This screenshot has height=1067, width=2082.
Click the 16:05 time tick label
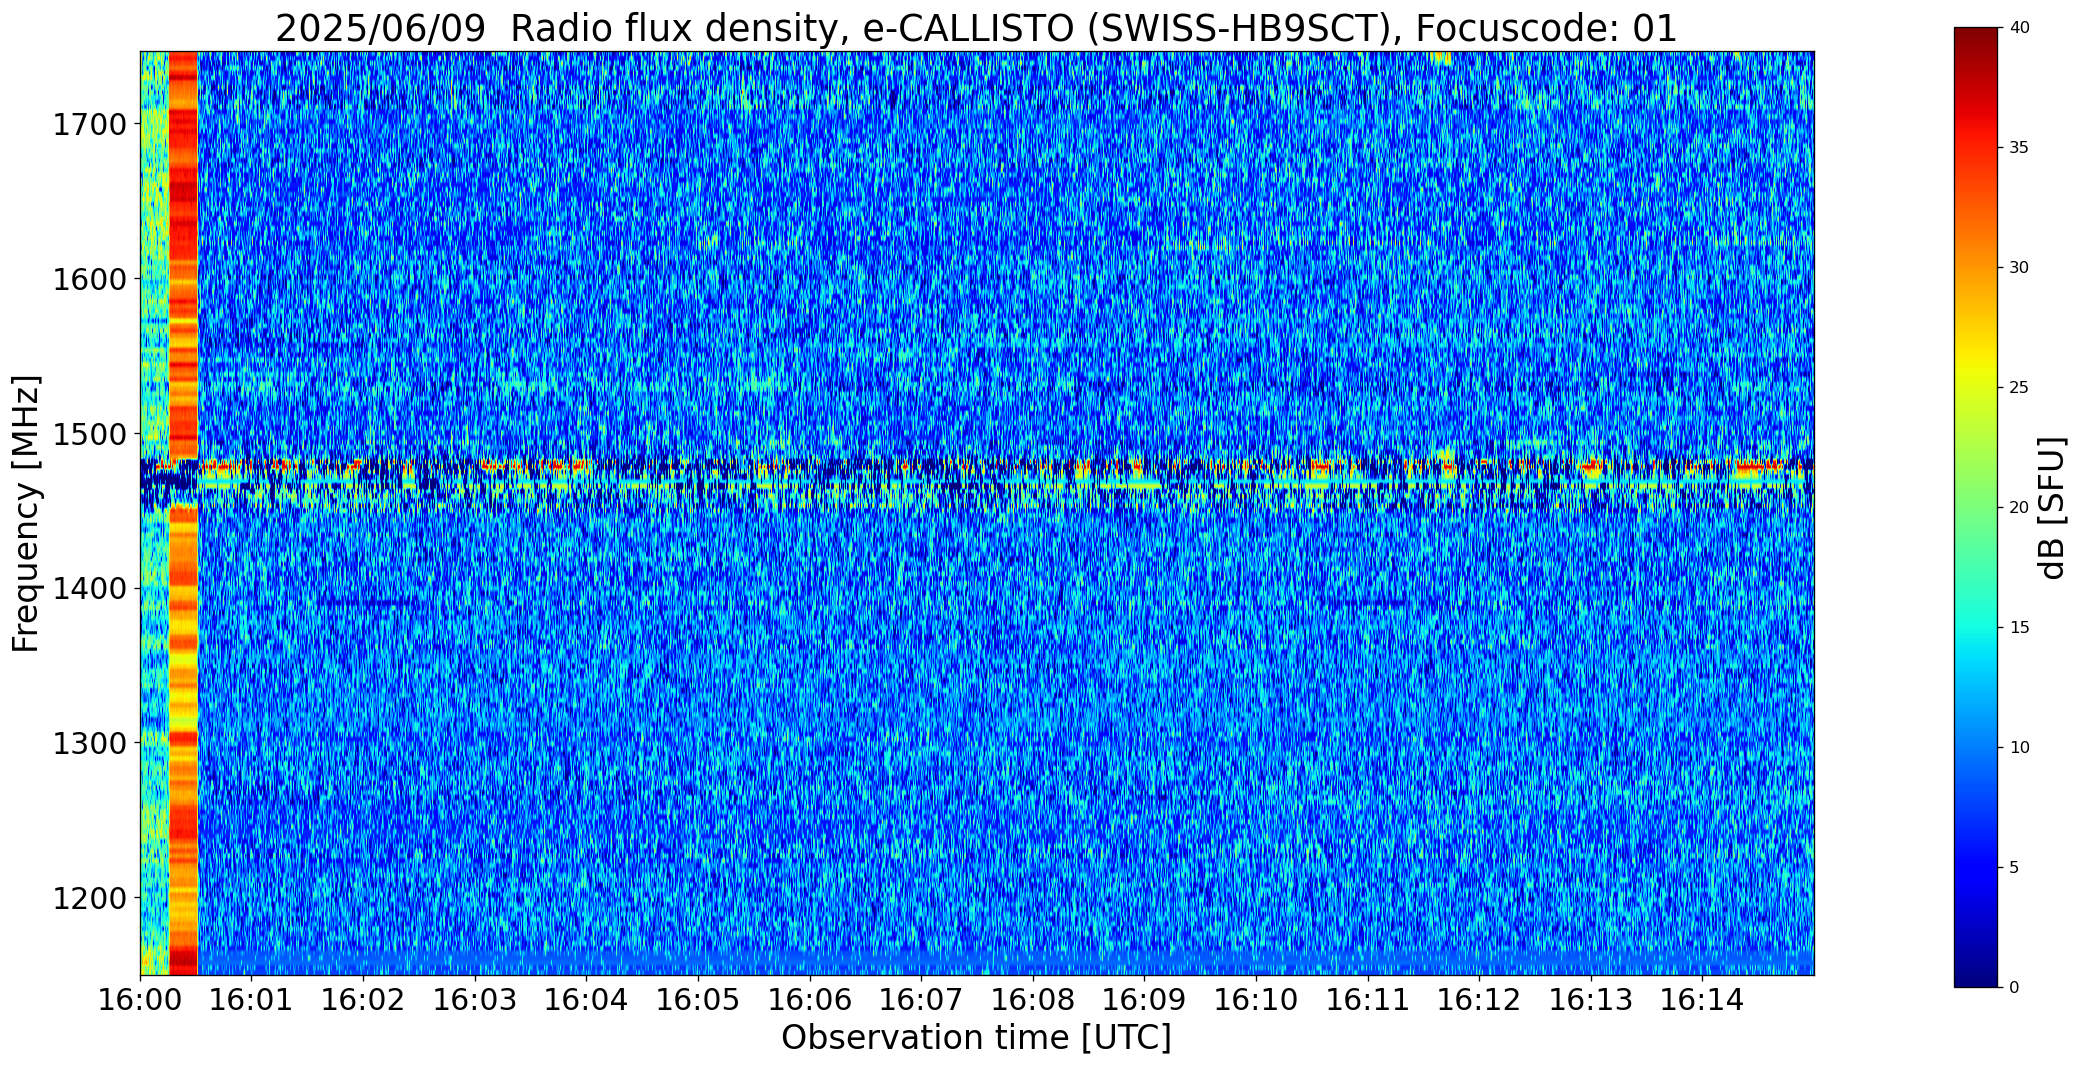coord(698,1000)
